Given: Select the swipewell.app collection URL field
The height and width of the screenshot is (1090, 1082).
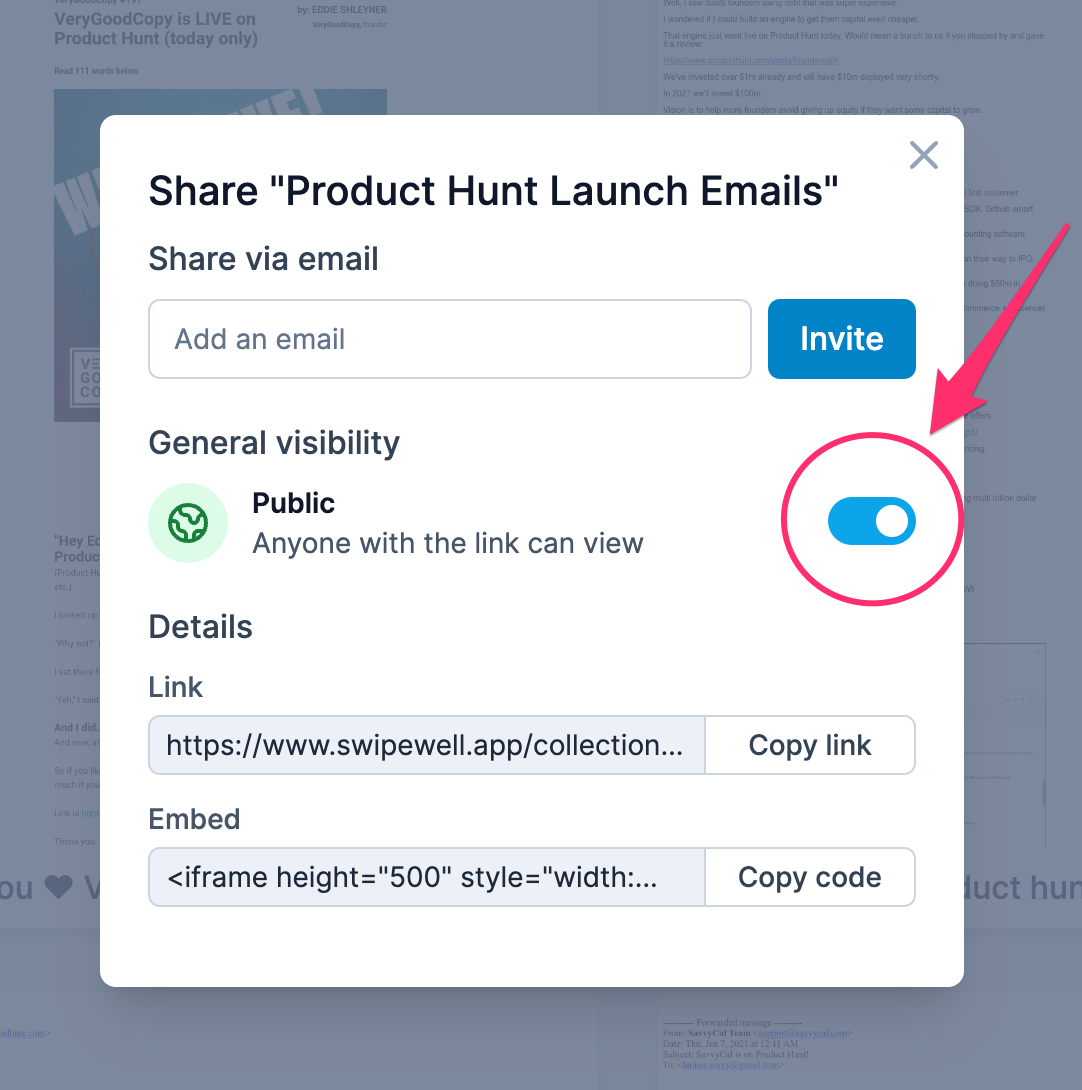Looking at the screenshot, I should [427, 745].
